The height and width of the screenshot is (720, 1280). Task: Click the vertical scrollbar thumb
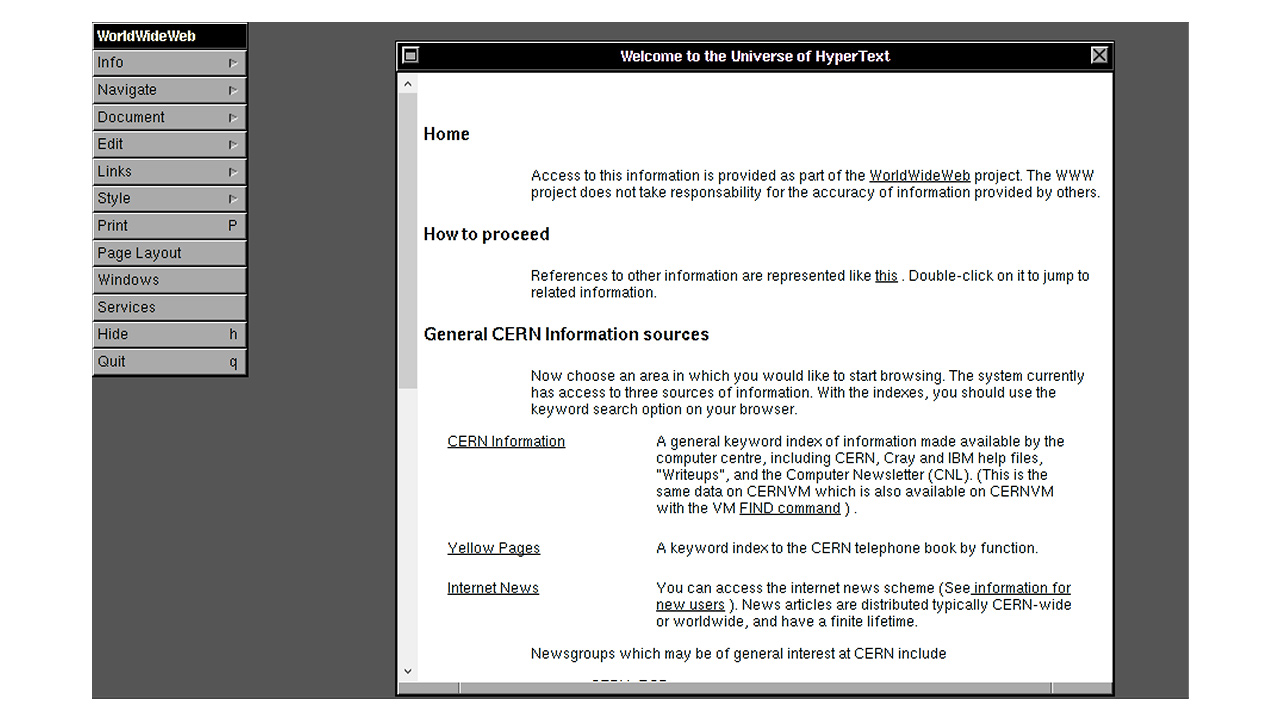point(408,240)
